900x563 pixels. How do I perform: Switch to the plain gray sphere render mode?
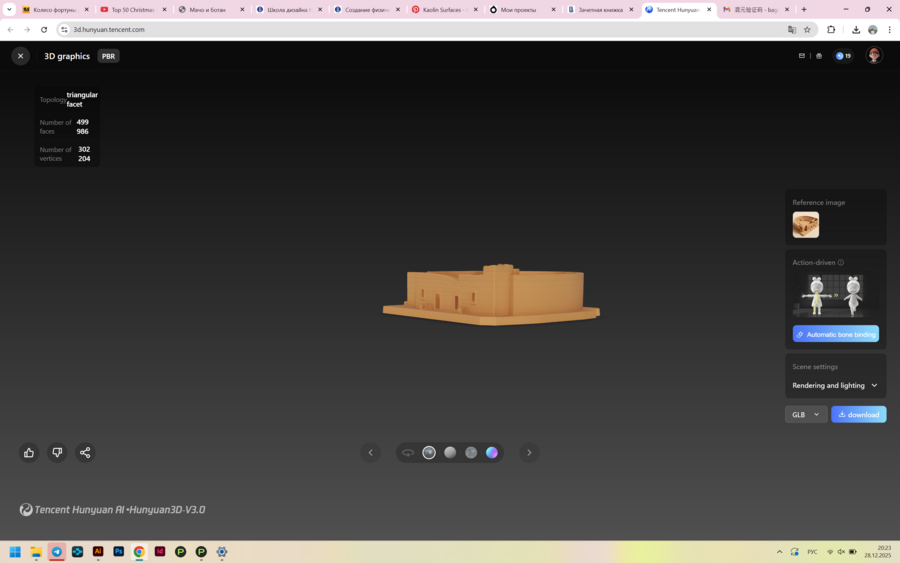(450, 453)
